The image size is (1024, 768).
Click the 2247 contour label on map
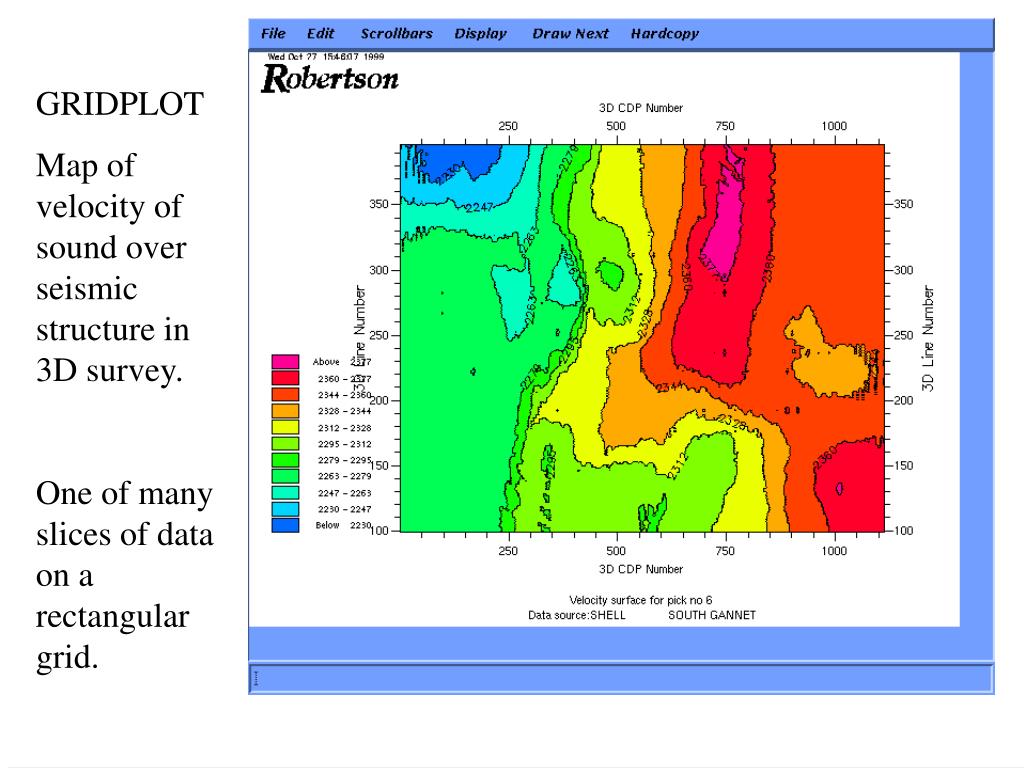pyautogui.click(x=479, y=207)
